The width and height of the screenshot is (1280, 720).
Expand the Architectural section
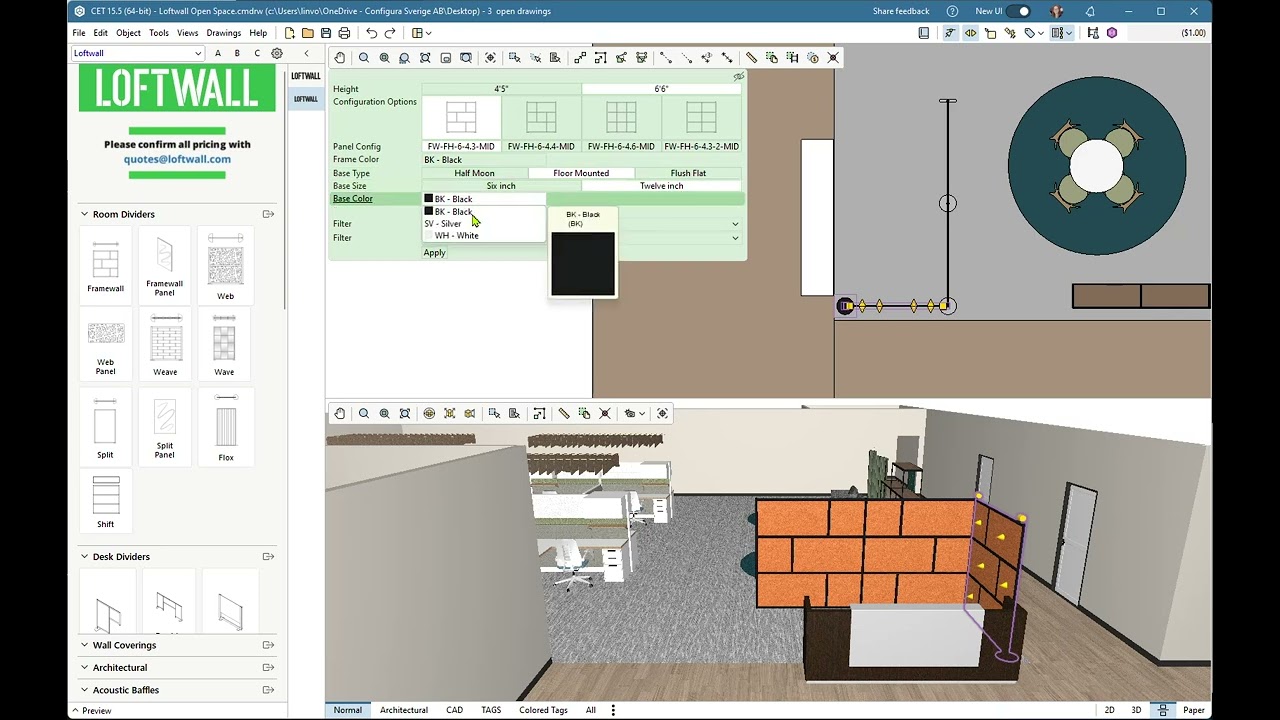click(x=84, y=667)
